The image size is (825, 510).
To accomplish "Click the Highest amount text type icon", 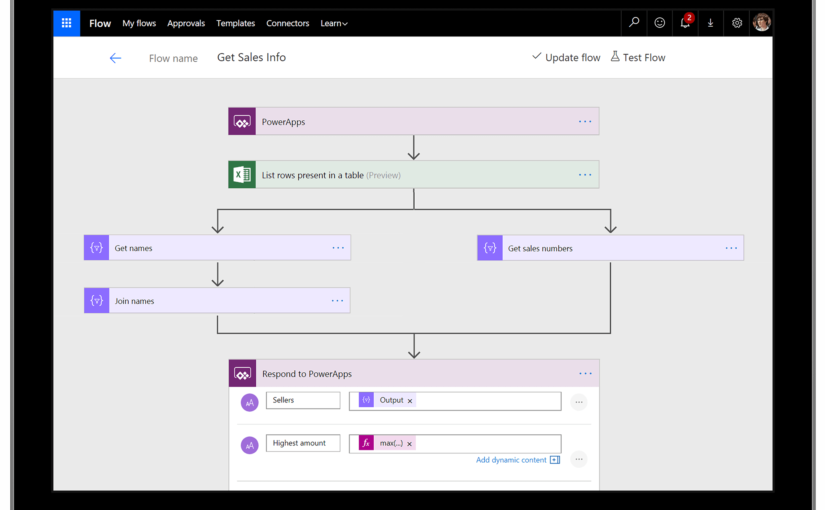I will pos(249,445).
